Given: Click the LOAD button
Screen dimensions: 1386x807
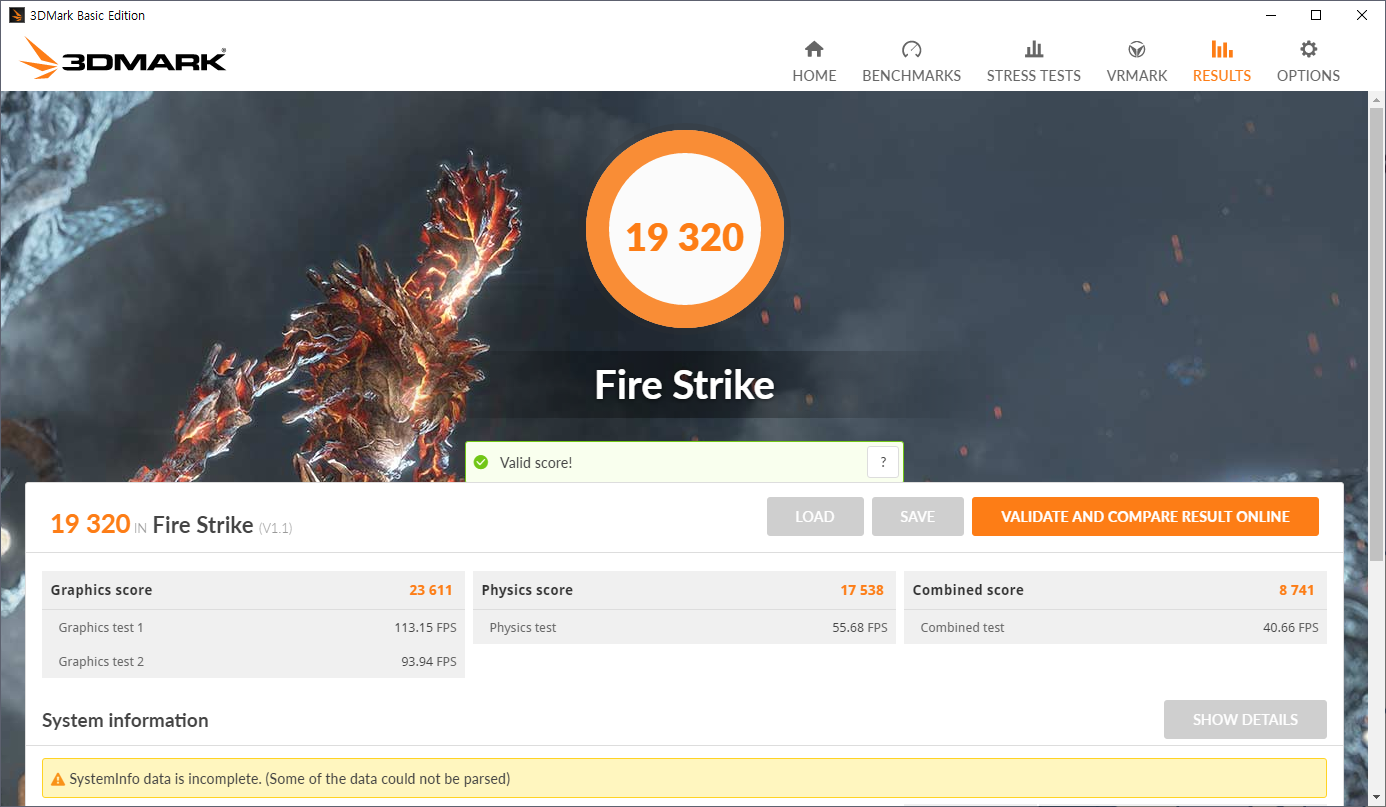Looking at the screenshot, I should tap(815, 517).
